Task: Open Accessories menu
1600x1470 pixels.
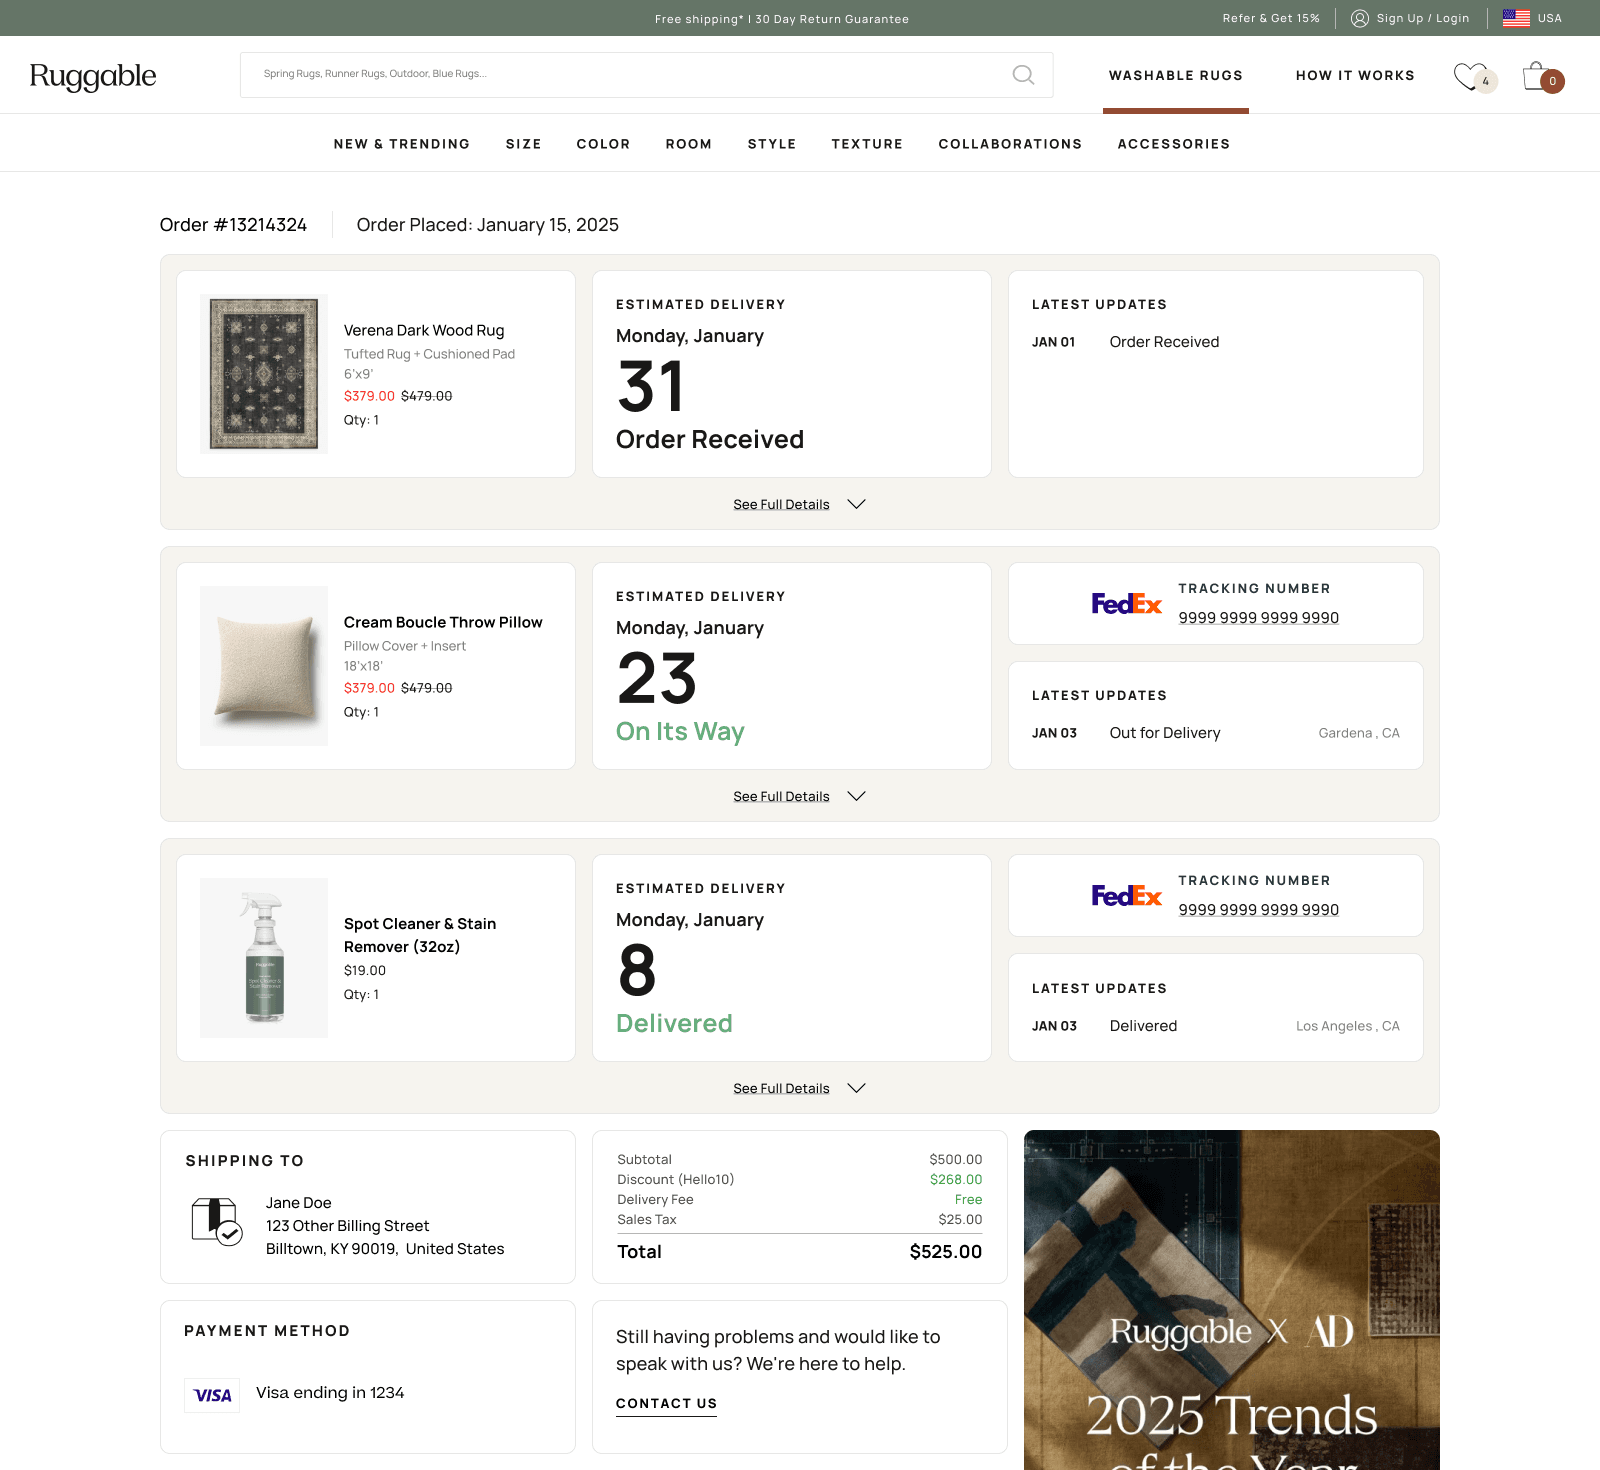Action: [1174, 144]
